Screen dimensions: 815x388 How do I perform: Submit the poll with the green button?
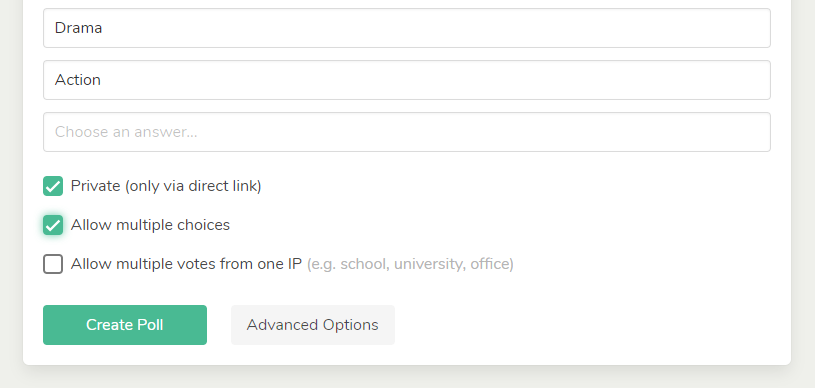pyautogui.click(x=125, y=325)
